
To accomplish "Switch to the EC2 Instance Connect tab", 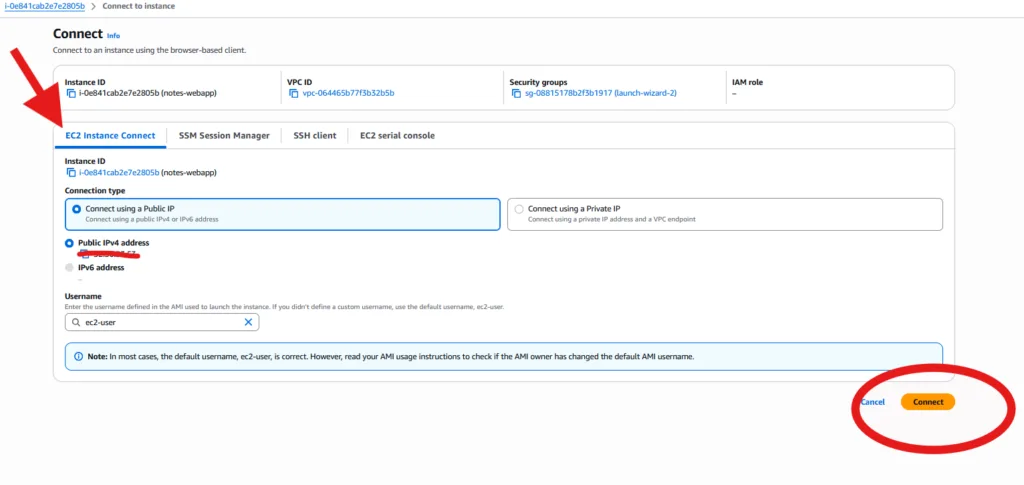I will click(110, 136).
